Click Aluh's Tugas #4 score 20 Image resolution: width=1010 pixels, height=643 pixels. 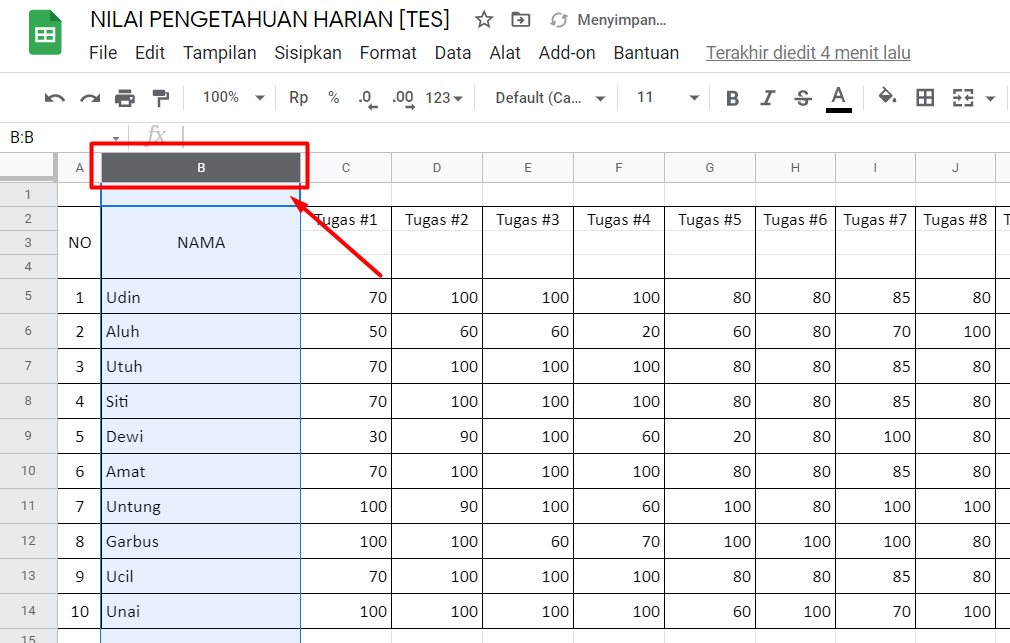point(618,332)
